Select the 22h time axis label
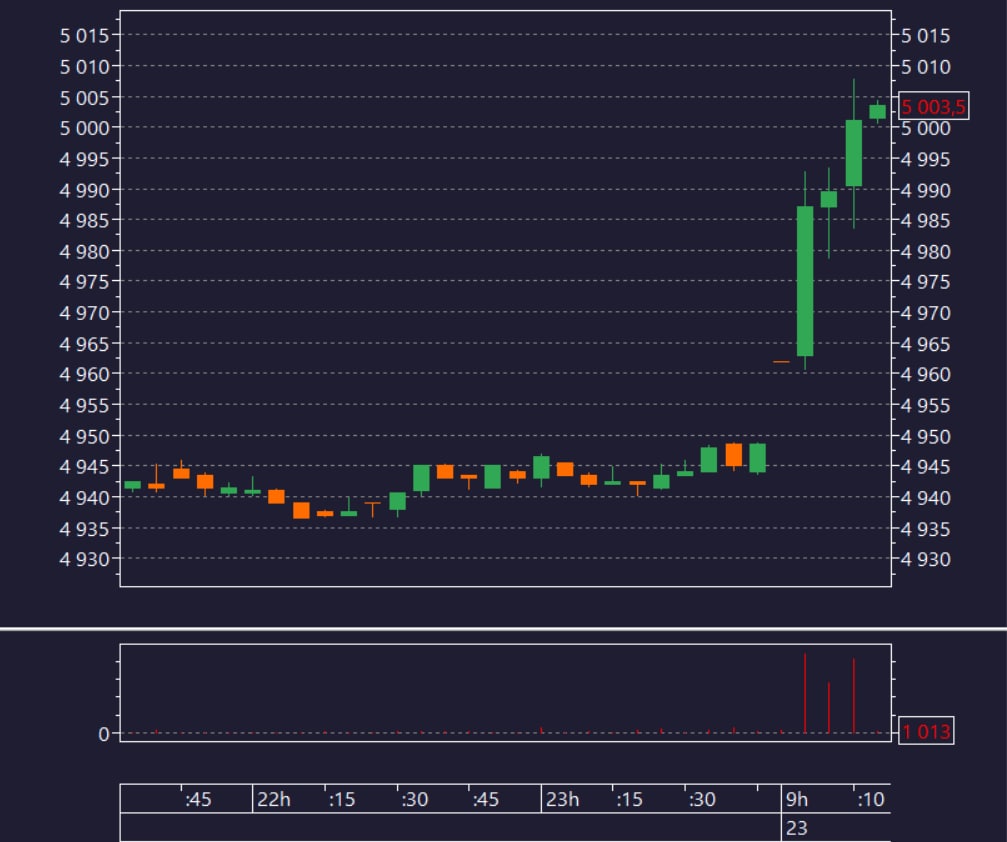 (274, 800)
